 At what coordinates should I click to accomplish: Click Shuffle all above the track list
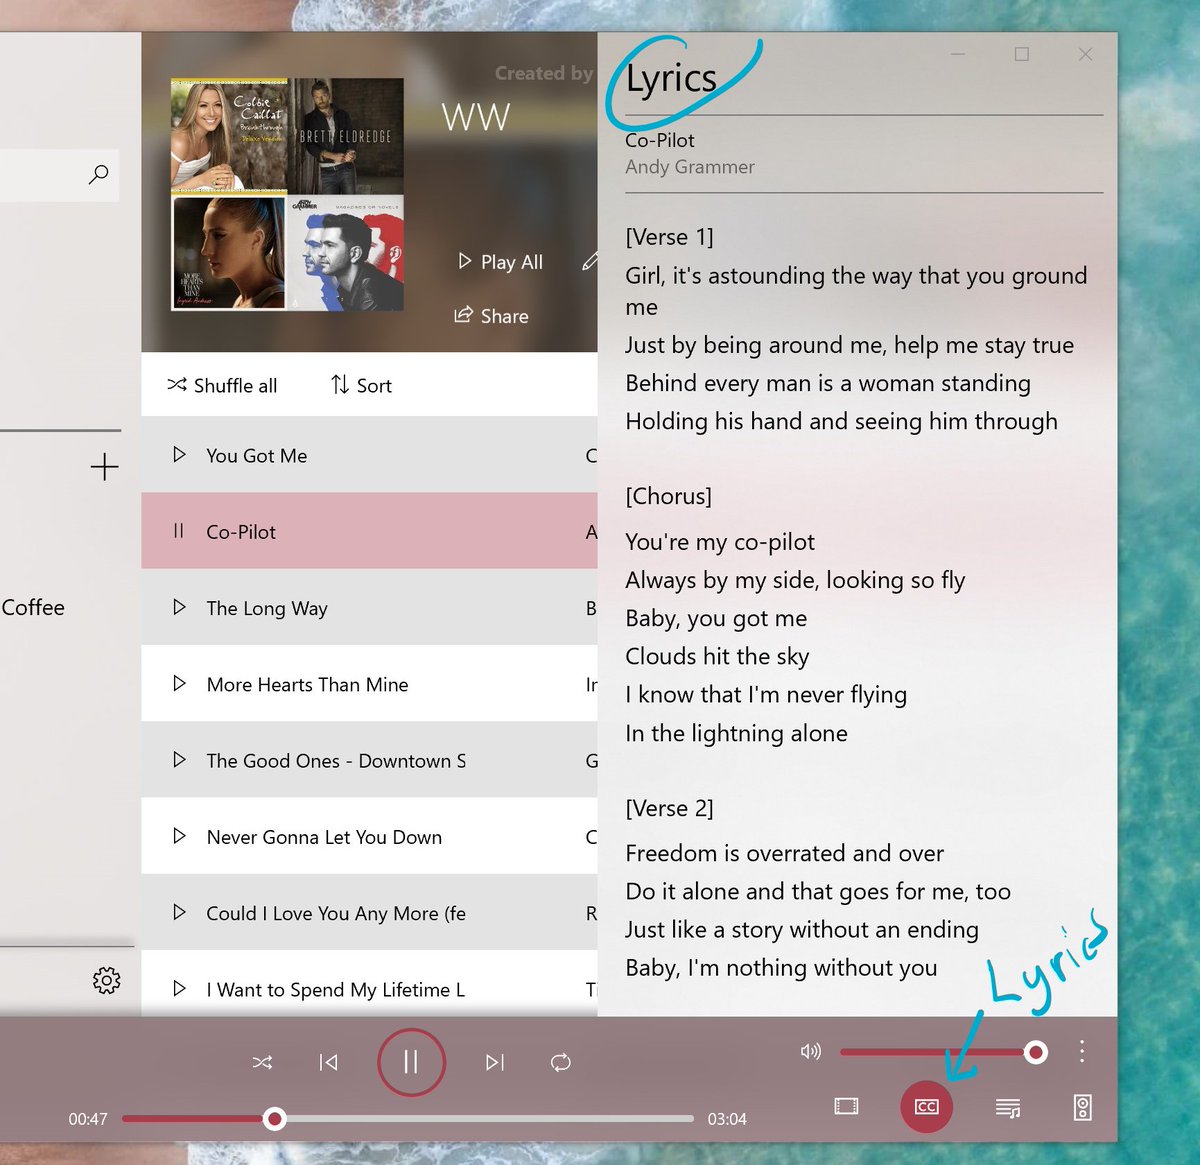[x=222, y=385]
